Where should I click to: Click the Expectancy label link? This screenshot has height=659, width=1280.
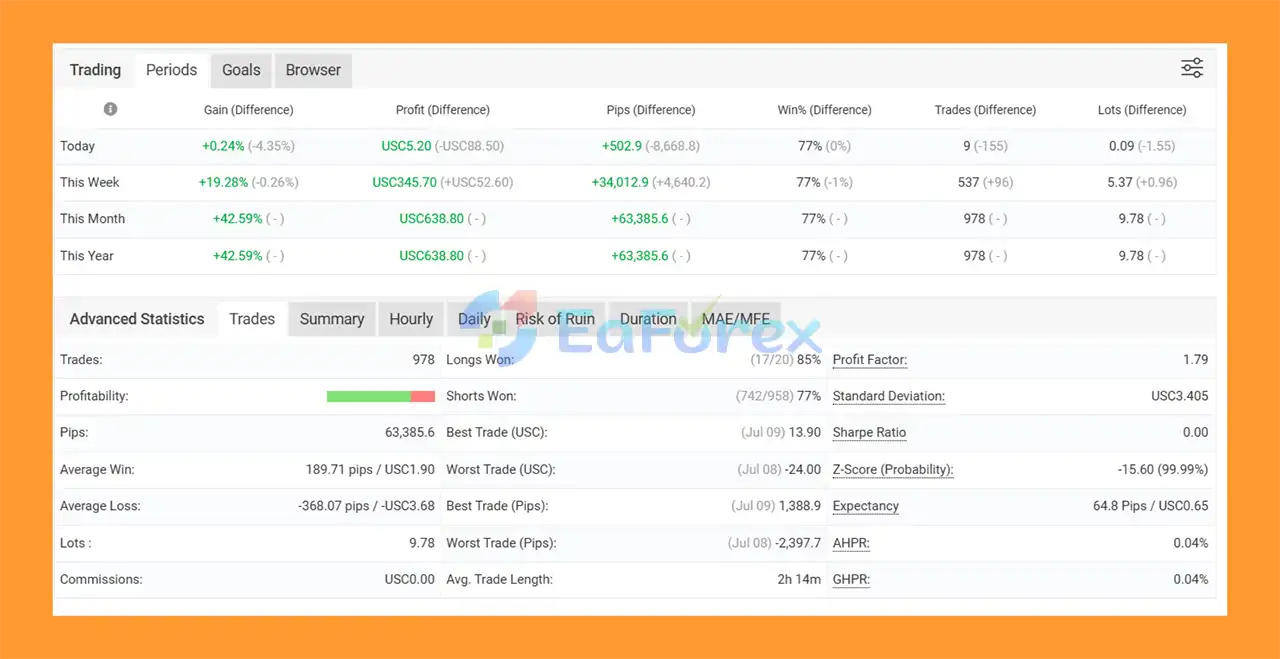866,506
